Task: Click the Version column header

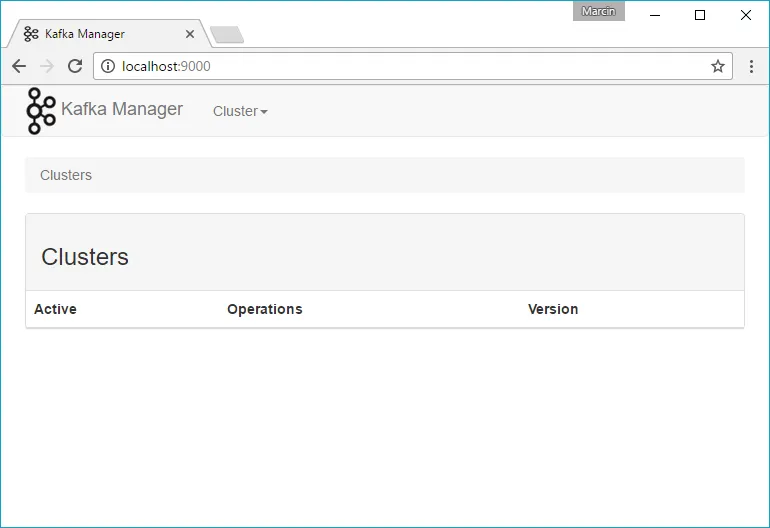Action: point(553,309)
